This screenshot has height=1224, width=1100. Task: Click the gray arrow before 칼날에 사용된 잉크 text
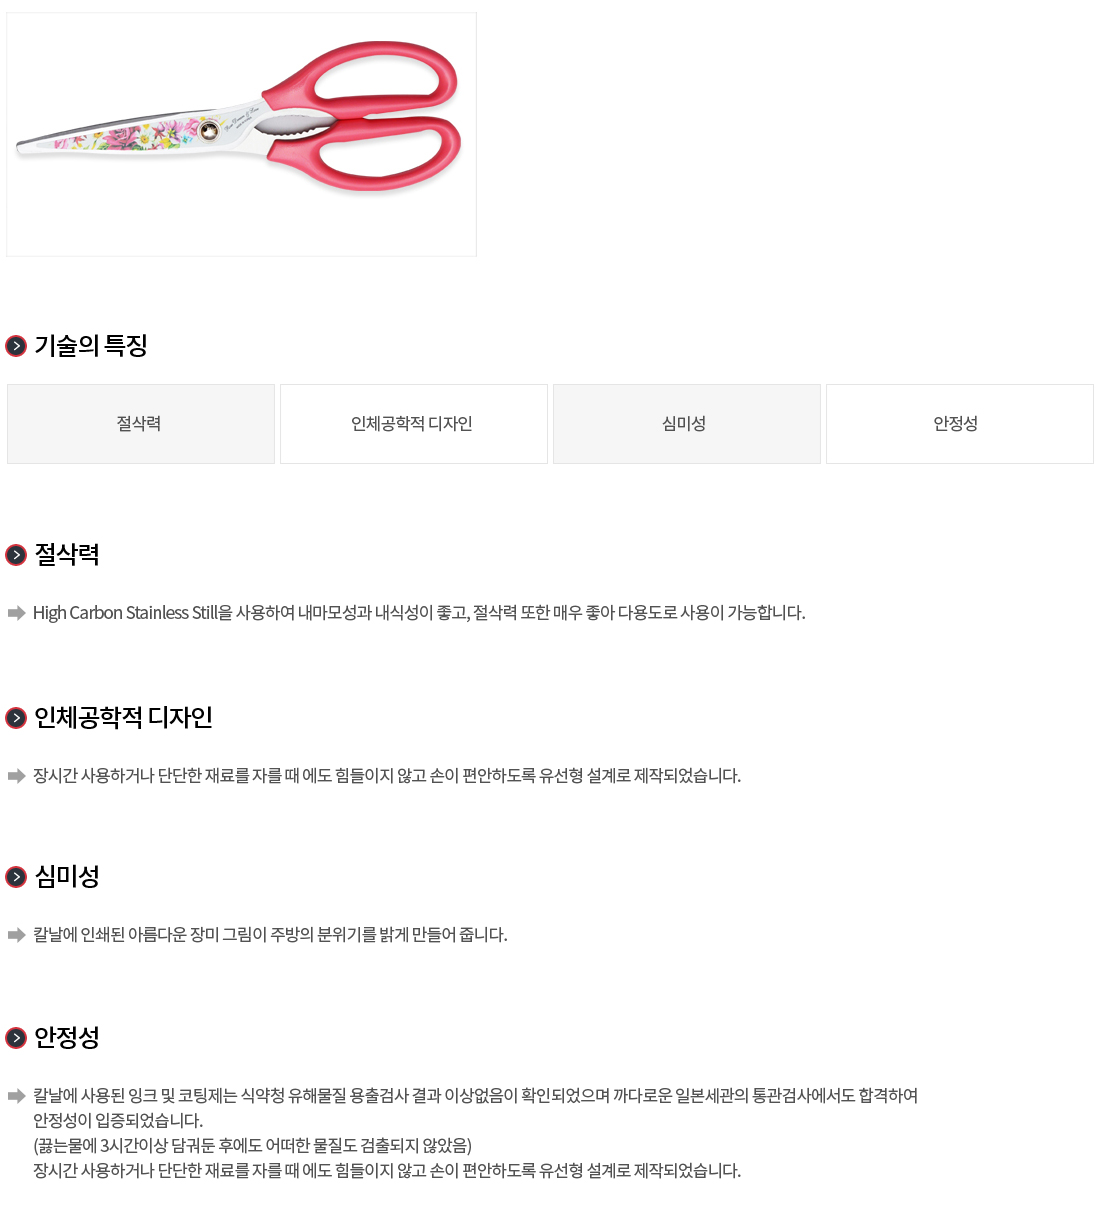point(16,1096)
